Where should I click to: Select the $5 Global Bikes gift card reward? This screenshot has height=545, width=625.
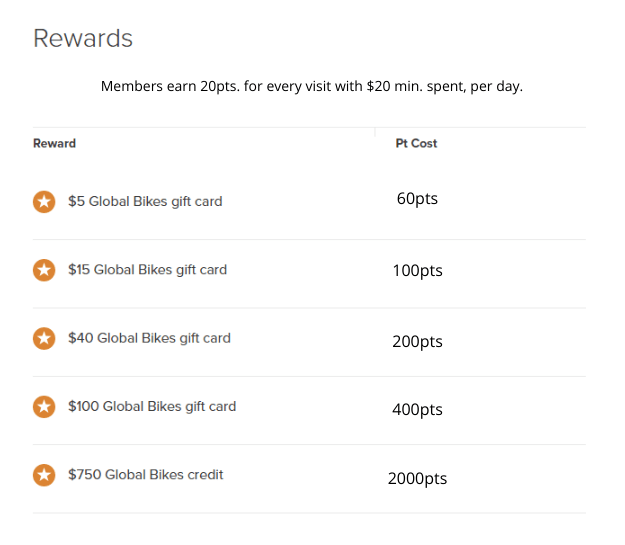[x=145, y=201]
